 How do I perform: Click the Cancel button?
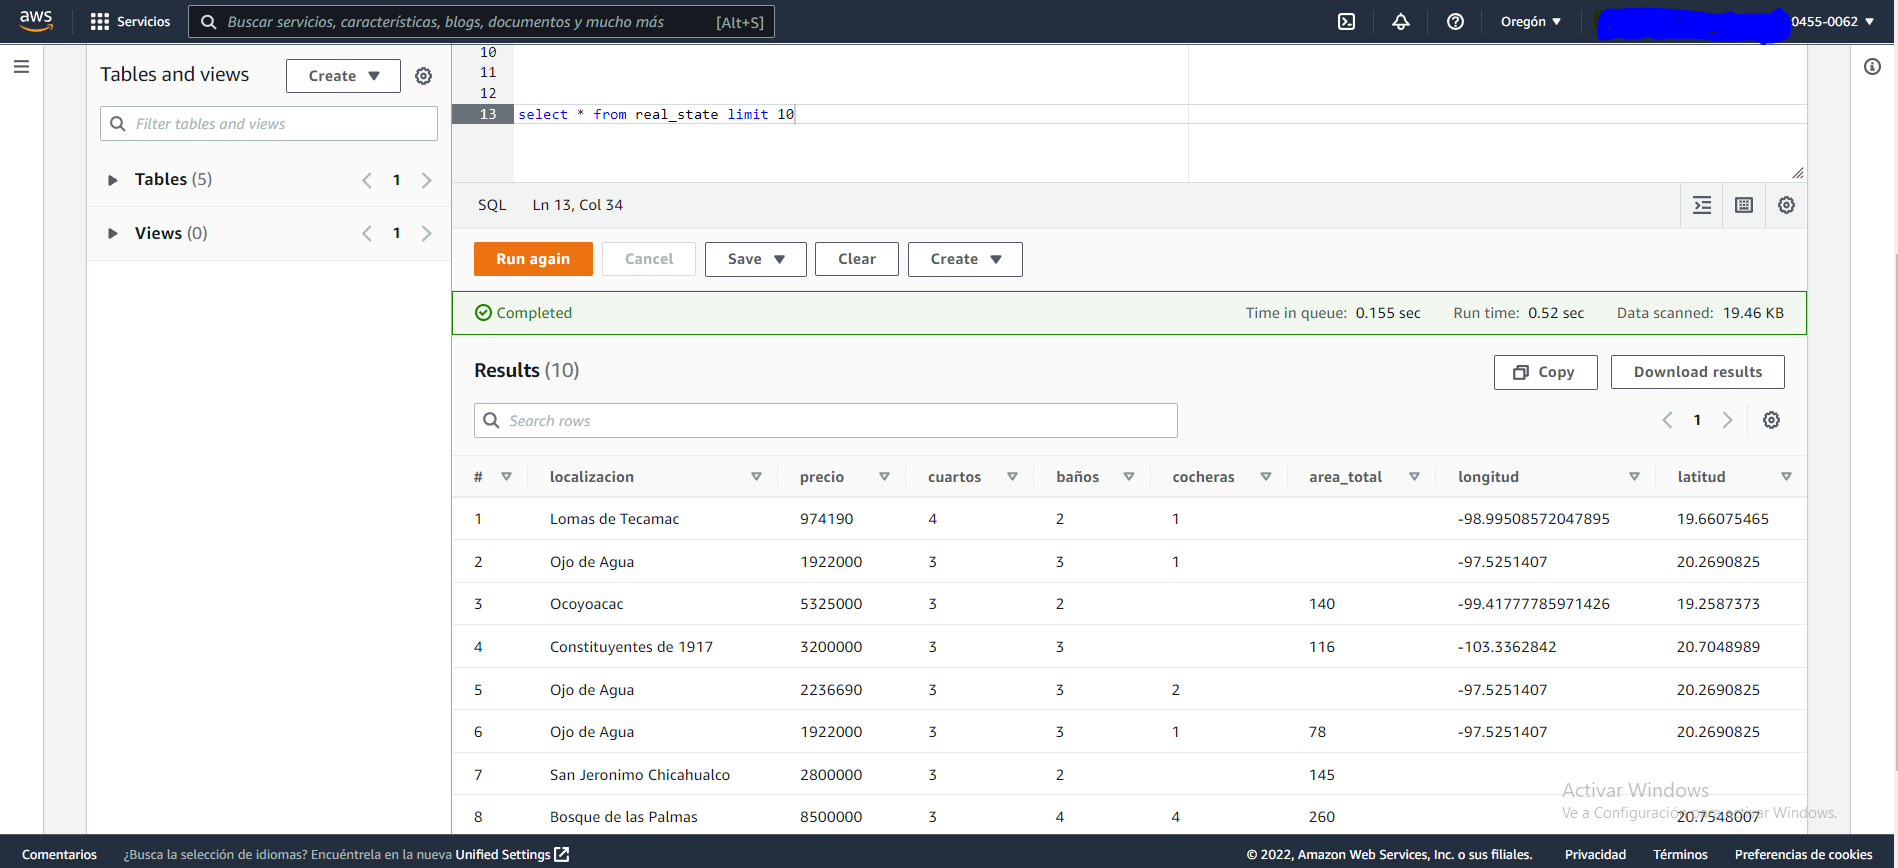[x=649, y=259]
